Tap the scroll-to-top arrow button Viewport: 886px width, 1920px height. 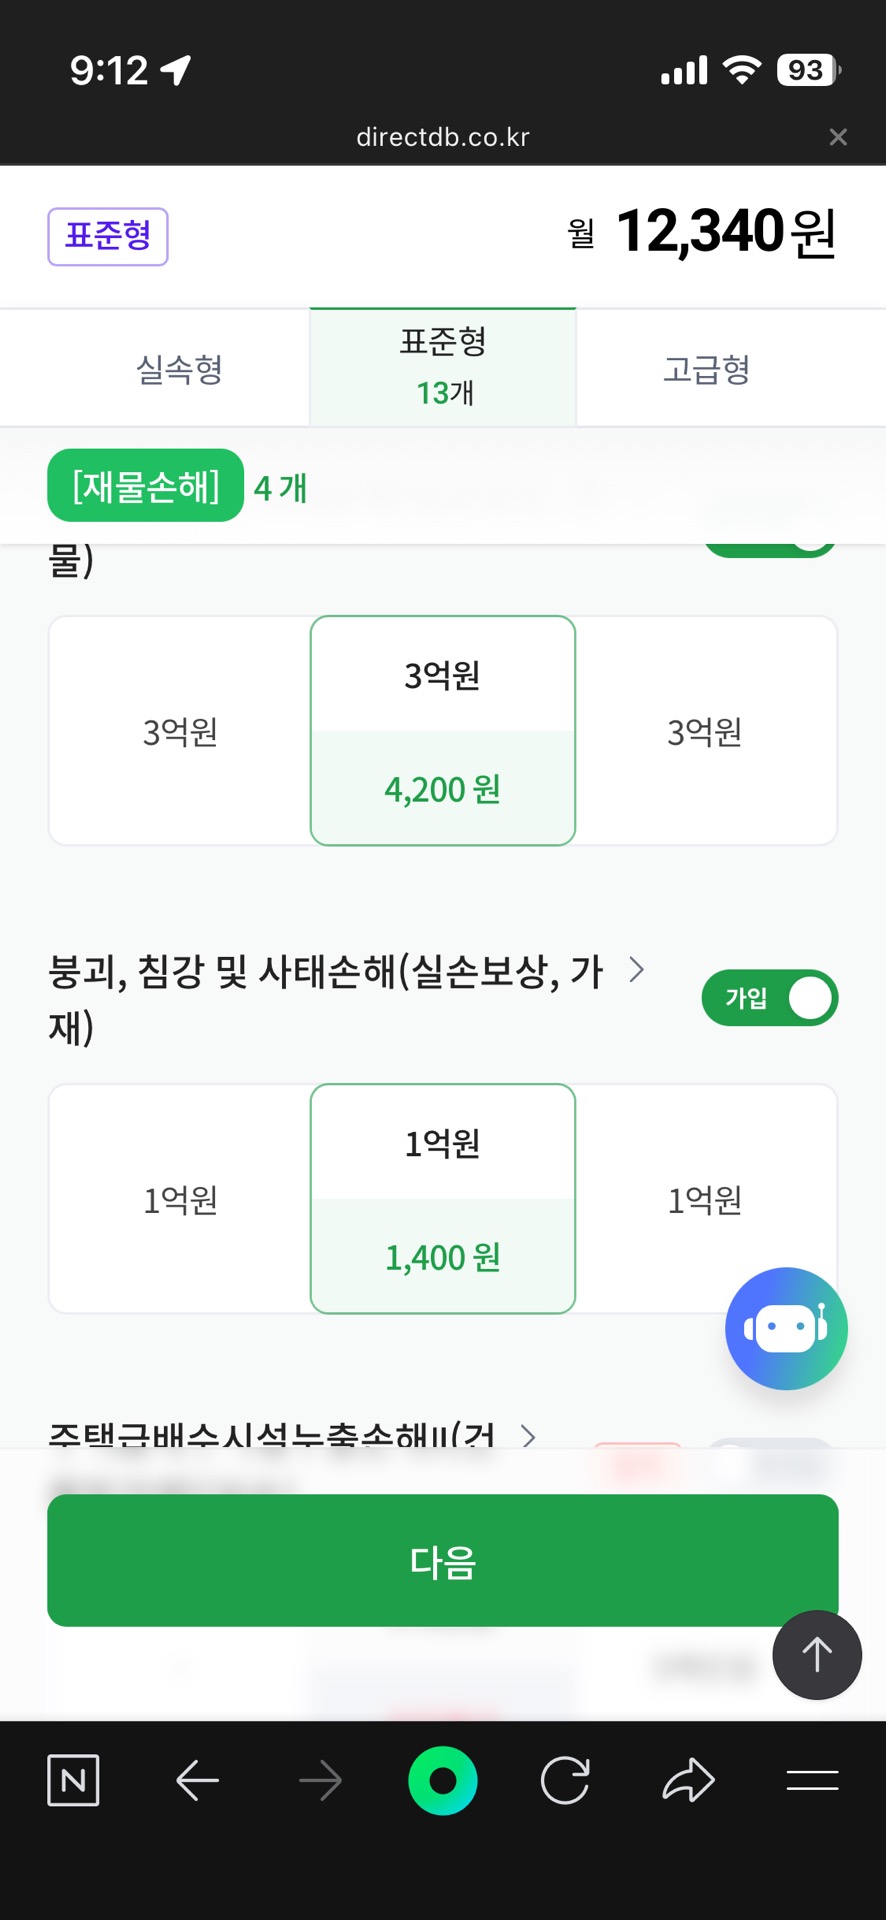tap(816, 1655)
